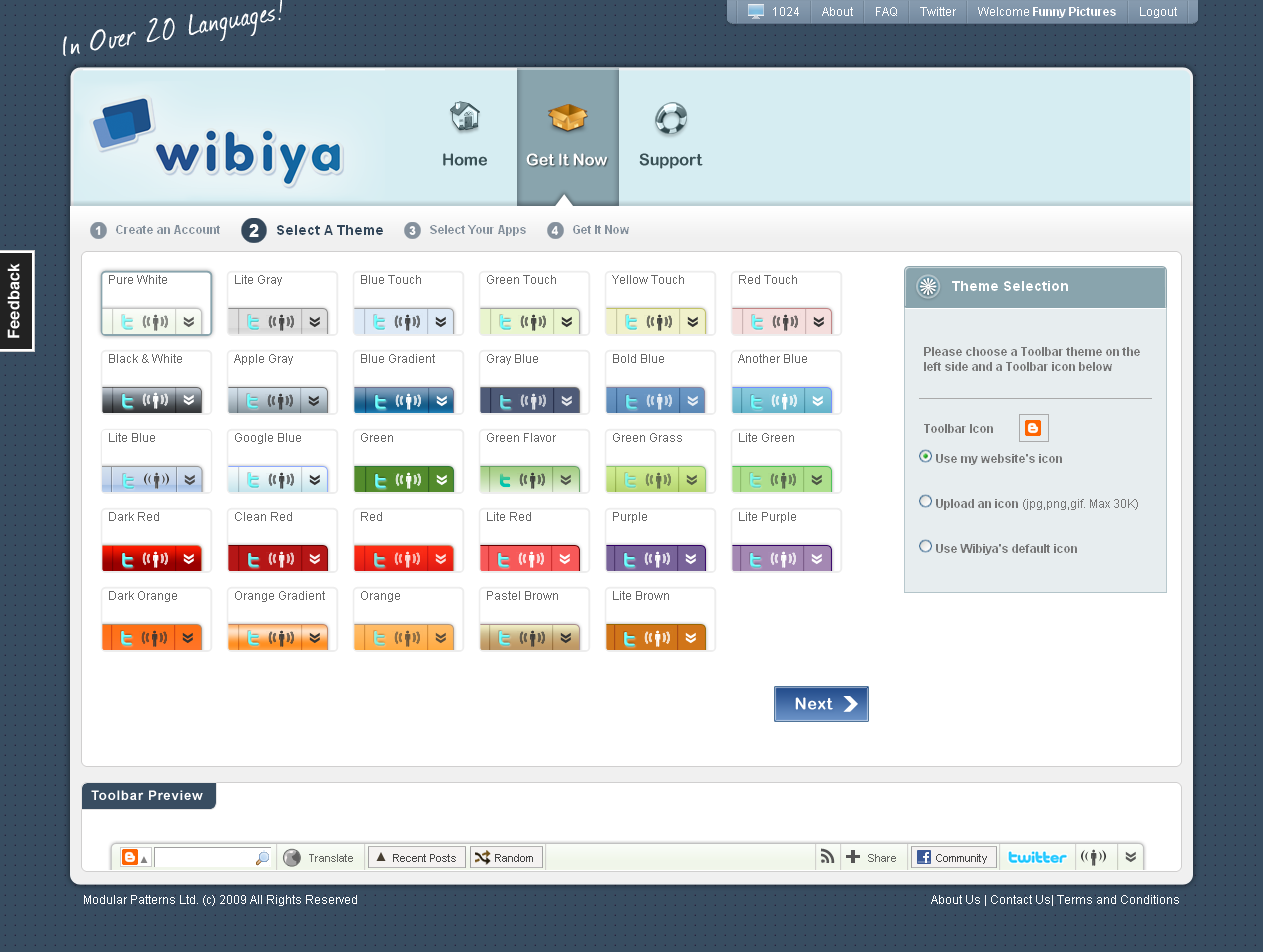Choose the Gray Blue theme
The width and height of the screenshot is (1263, 952).
coord(534,382)
